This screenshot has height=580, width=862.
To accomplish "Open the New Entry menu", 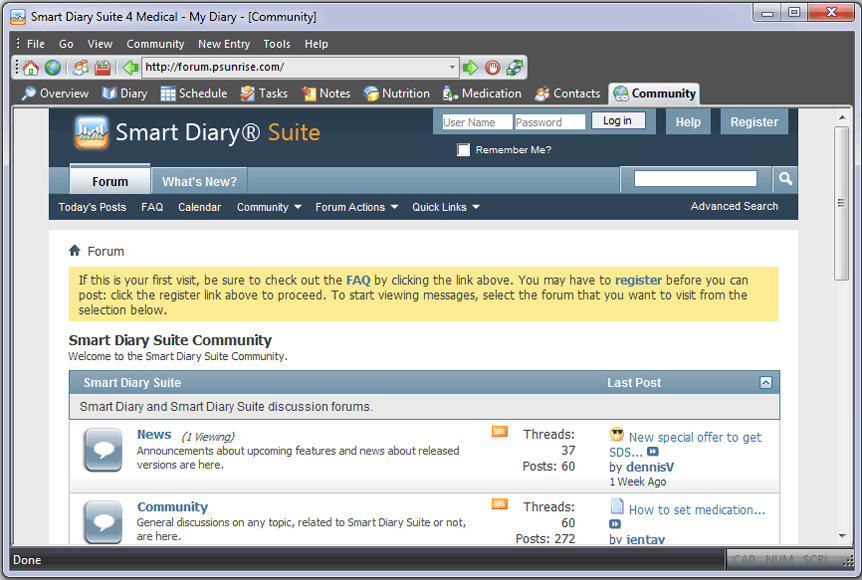I will 224,44.
